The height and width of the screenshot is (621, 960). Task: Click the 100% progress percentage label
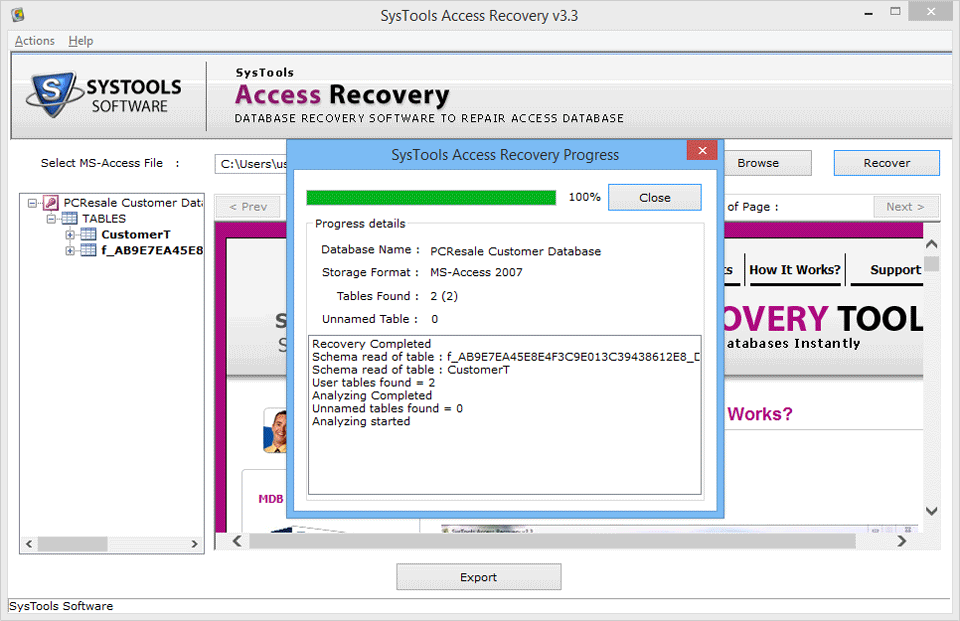pos(584,197)
